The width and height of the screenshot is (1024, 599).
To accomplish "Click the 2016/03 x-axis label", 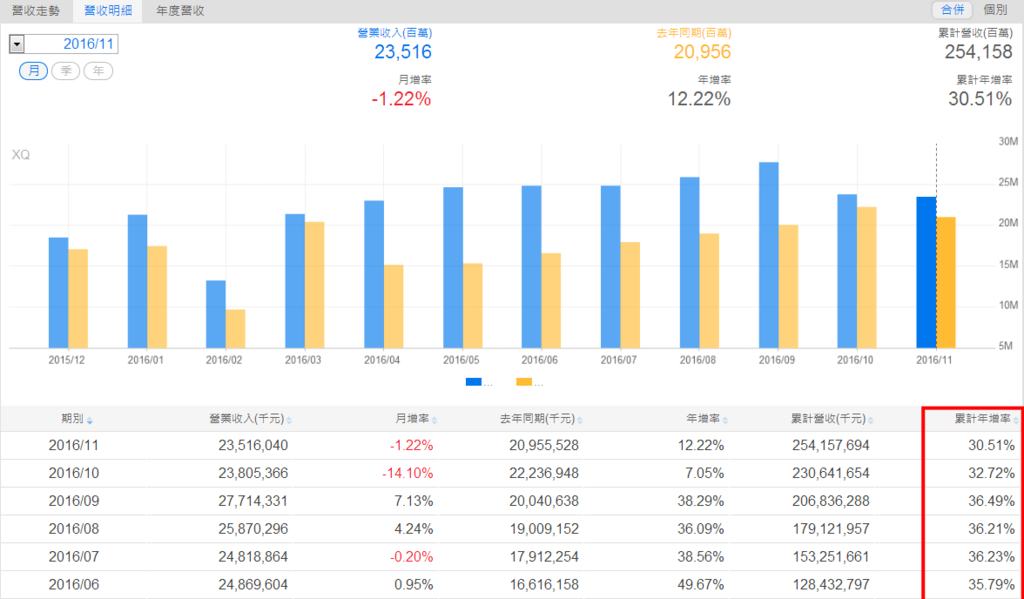I will [303, 360].
